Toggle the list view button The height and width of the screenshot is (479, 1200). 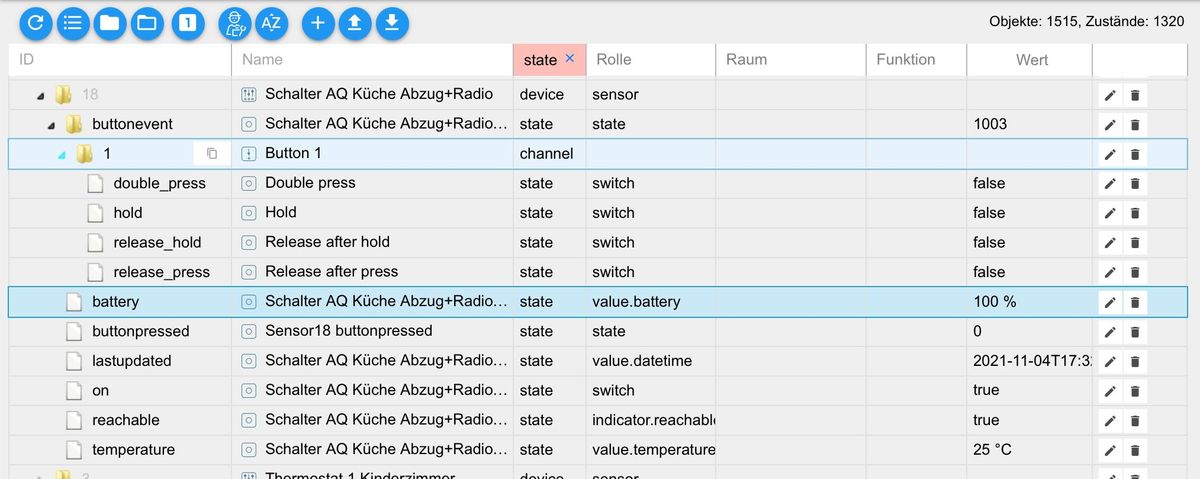(73, 23)
